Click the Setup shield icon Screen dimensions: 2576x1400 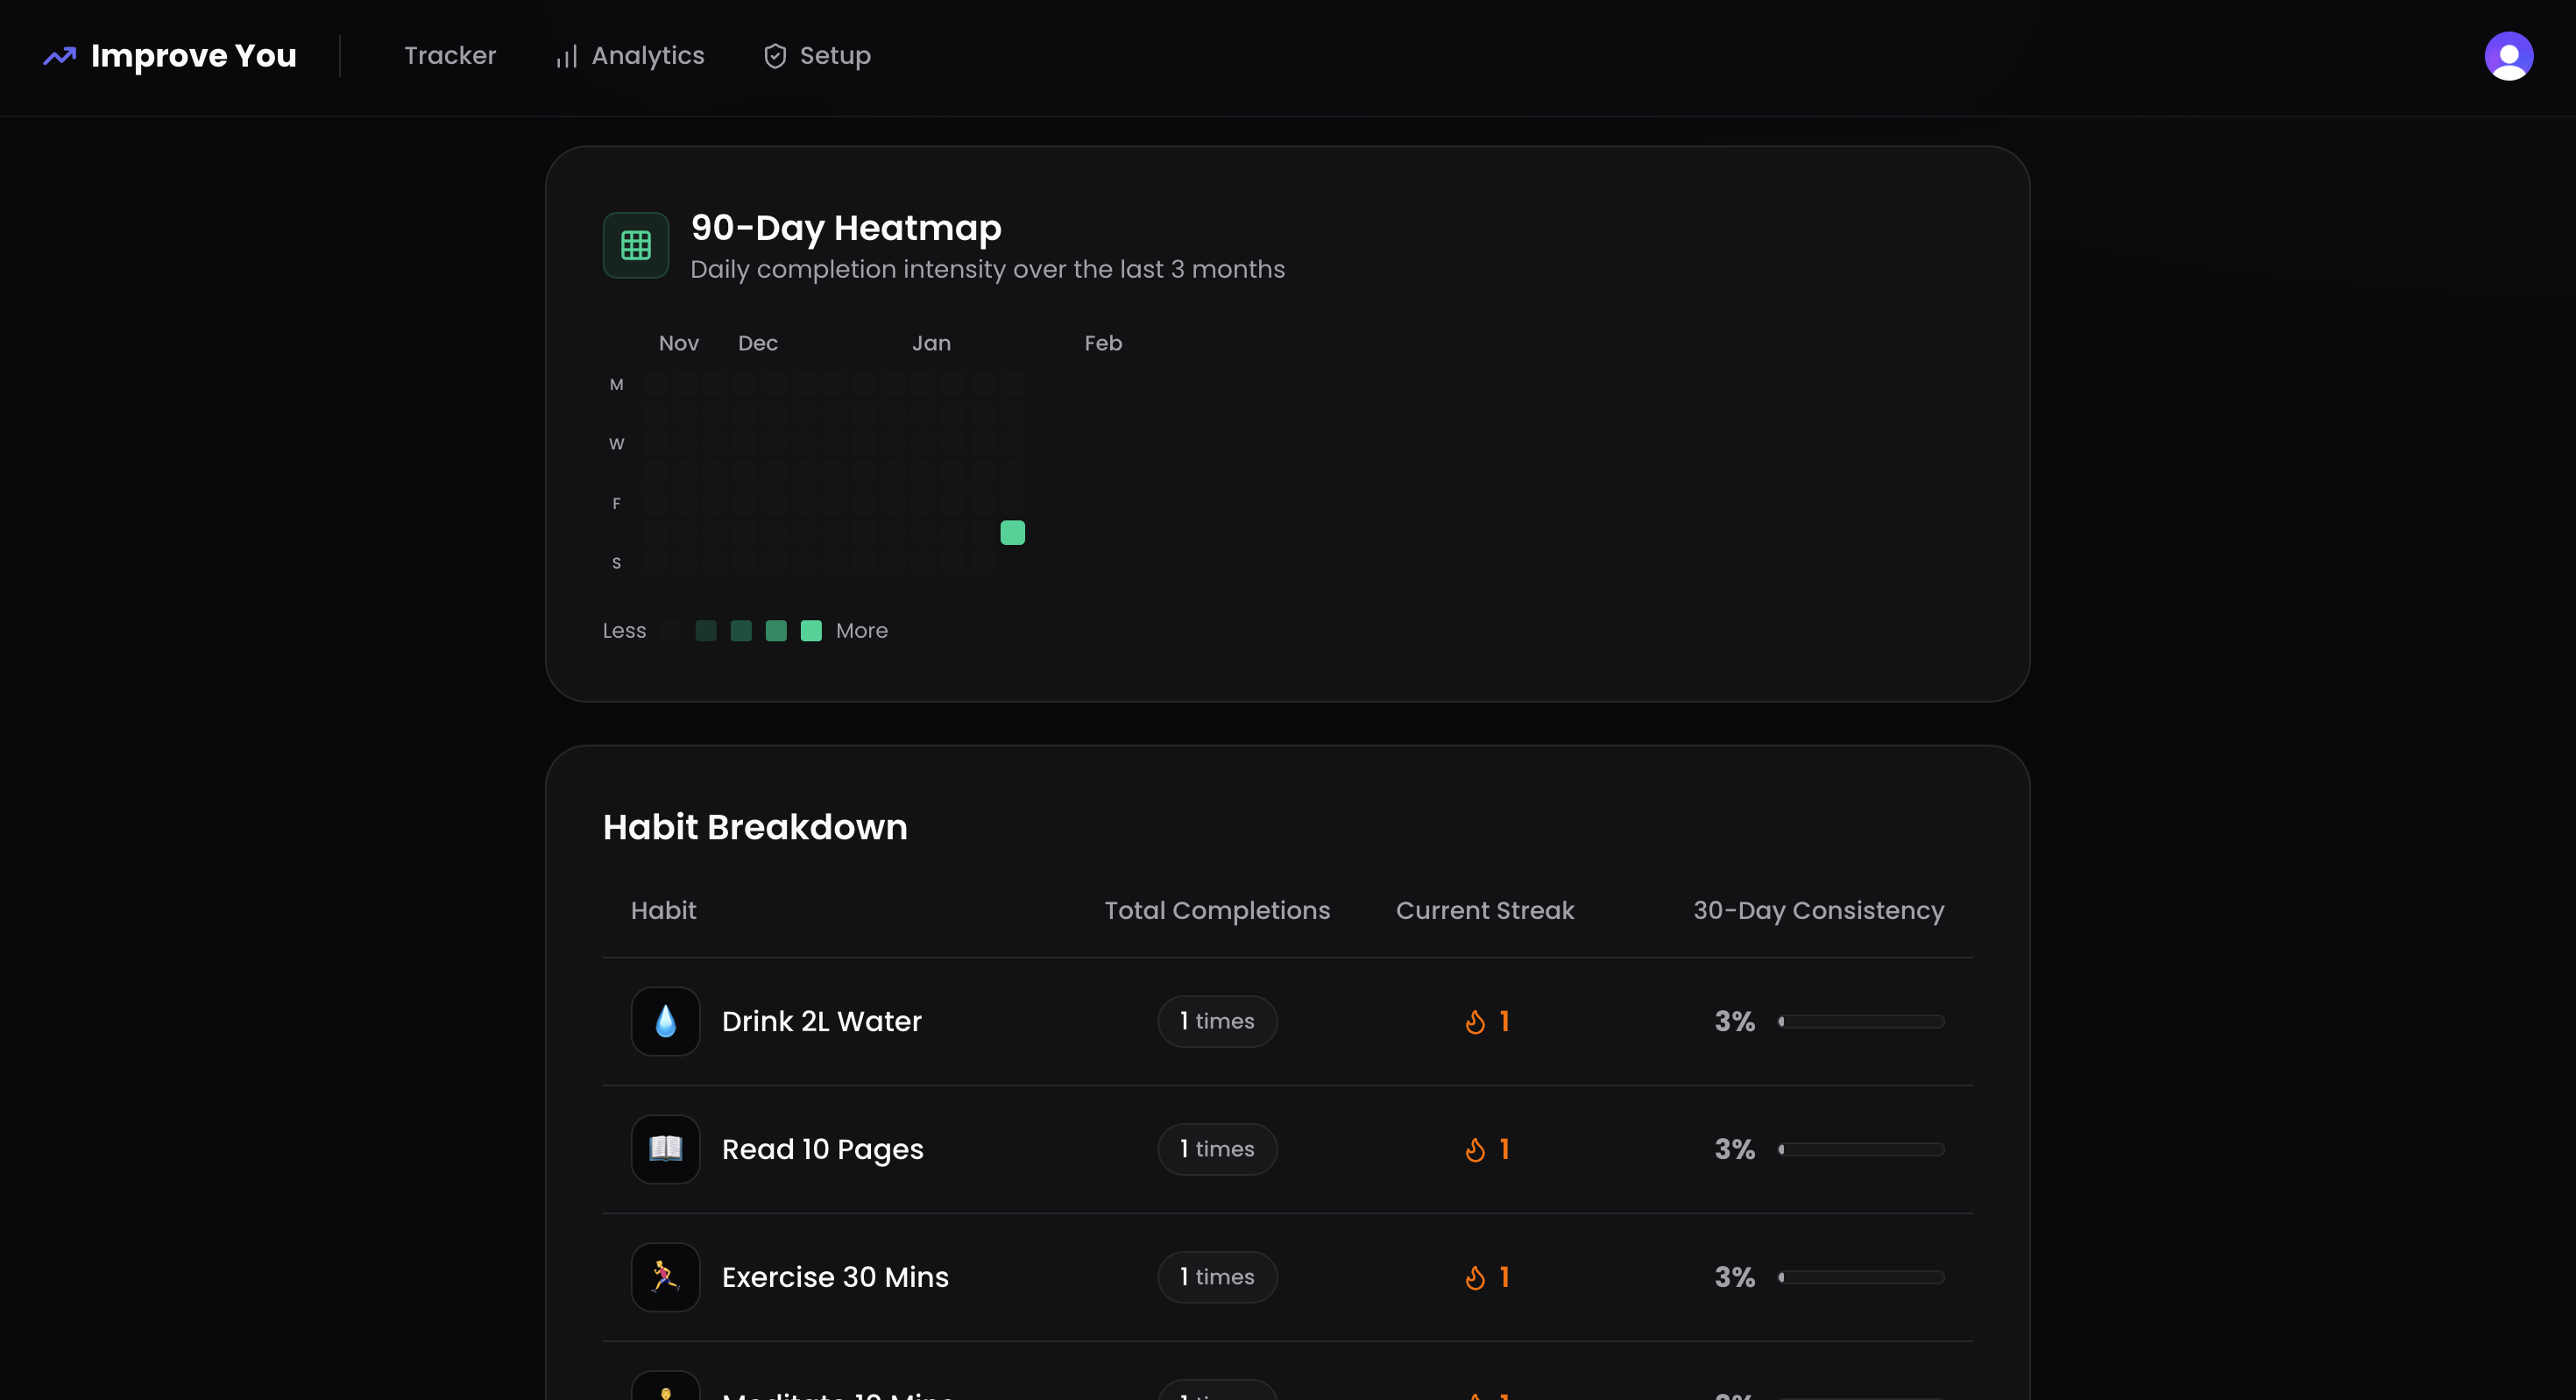click(x=775, y=56)
